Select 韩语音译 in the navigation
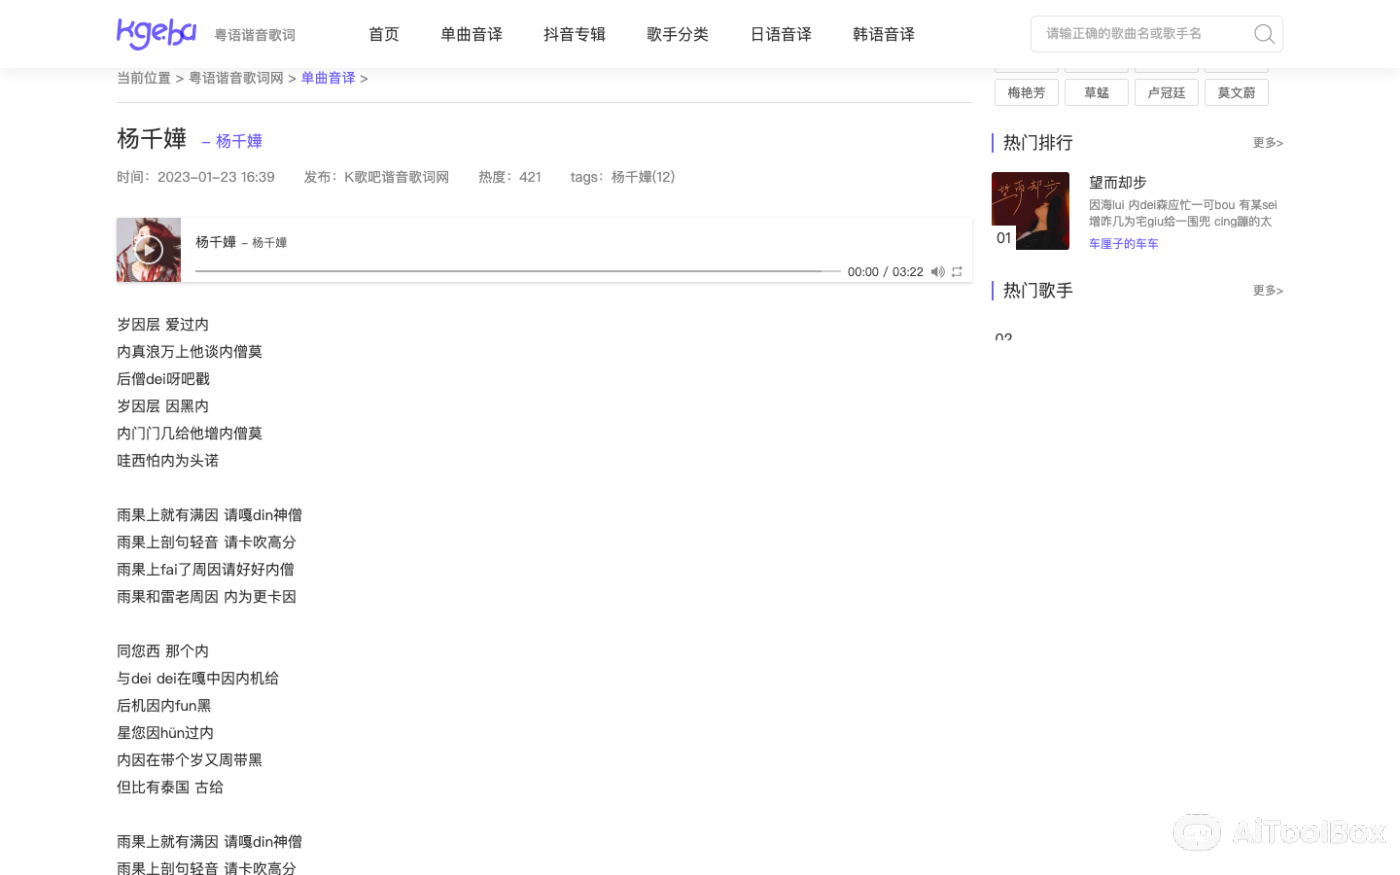The width and height of the screenshot is (1400, 875). 883,35
